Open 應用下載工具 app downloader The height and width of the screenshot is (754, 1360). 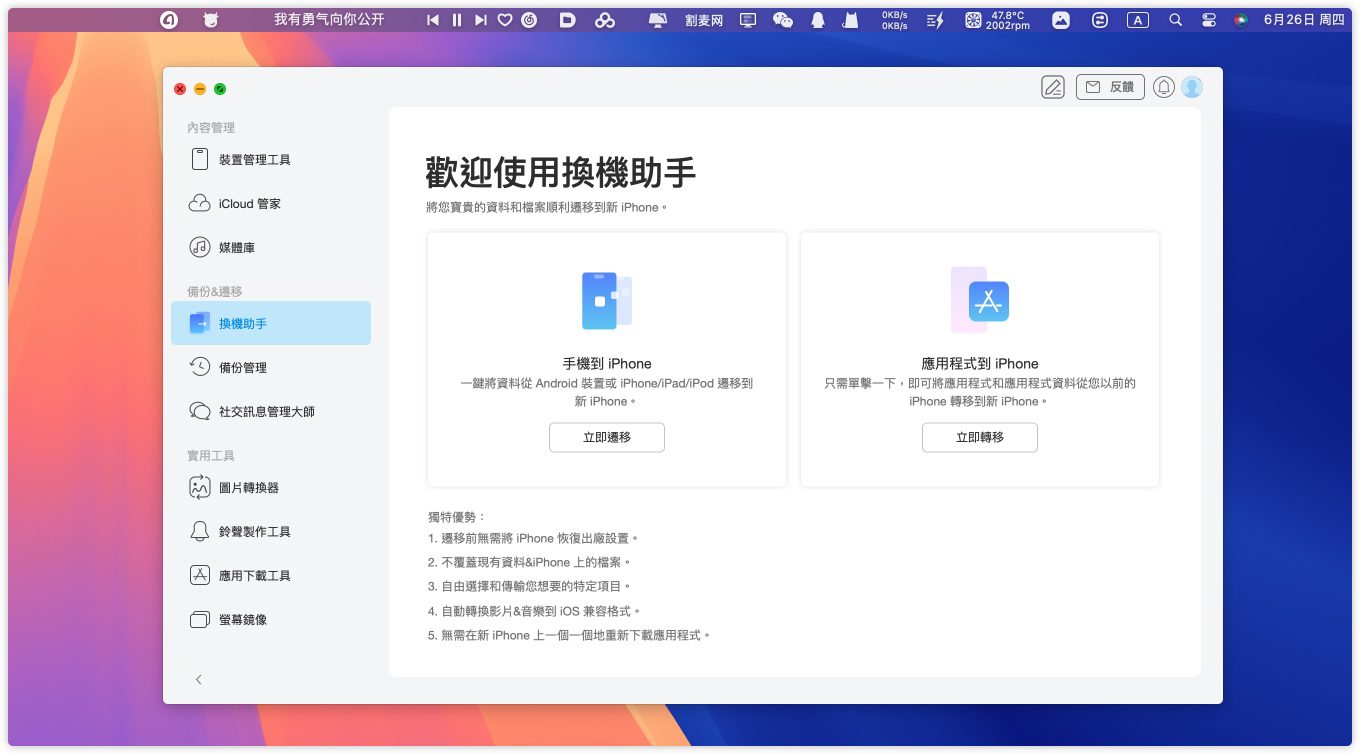254,576
